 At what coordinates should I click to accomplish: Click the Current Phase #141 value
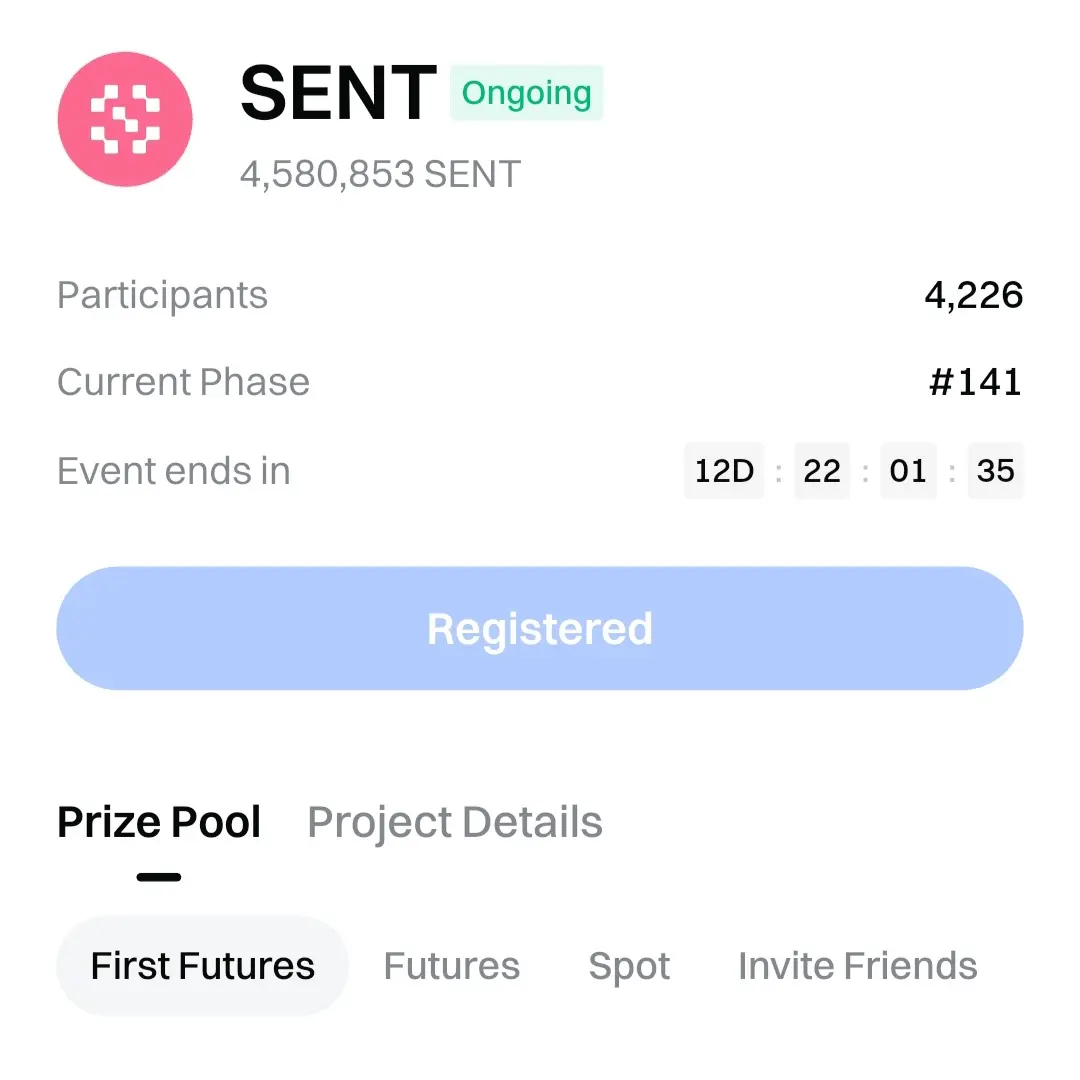975,382
